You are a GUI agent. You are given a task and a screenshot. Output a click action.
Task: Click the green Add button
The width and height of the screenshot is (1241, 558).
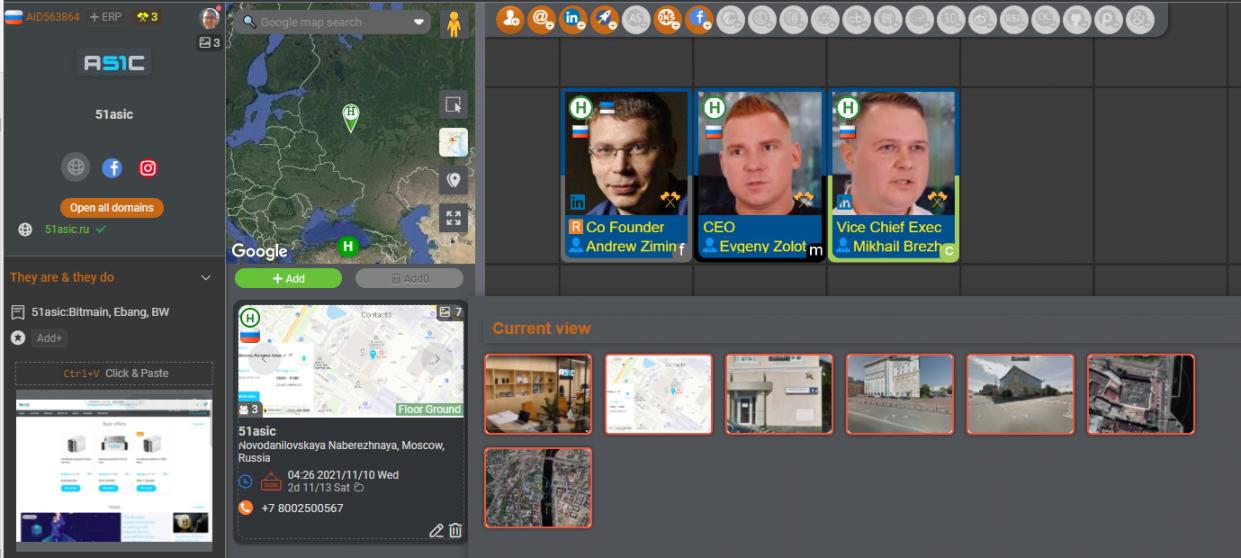tap(288, 278)
